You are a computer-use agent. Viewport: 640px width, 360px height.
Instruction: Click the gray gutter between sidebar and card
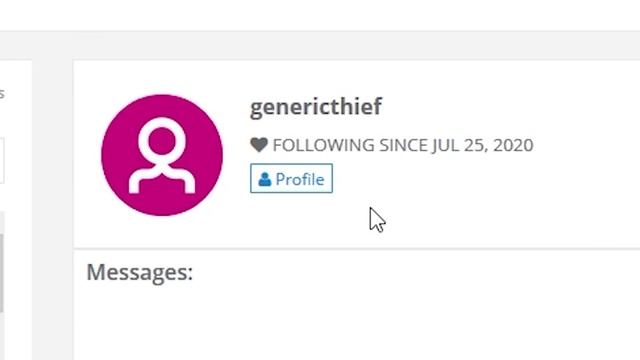pos(53,210)
